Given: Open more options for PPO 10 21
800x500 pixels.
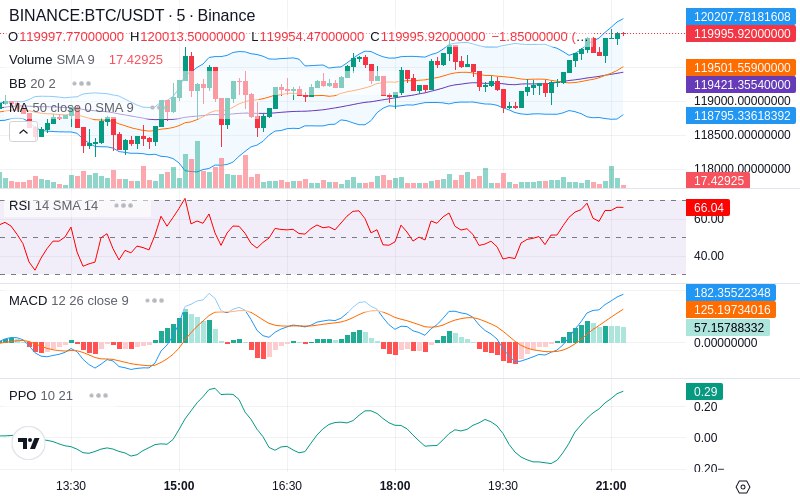Looking at the screenshot, I should point(98,395).
